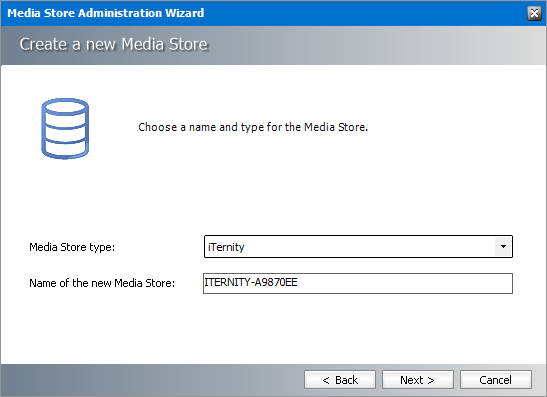Proceed by clicking Next
This screenshot has width=547, height=397.
pos(418,380)
